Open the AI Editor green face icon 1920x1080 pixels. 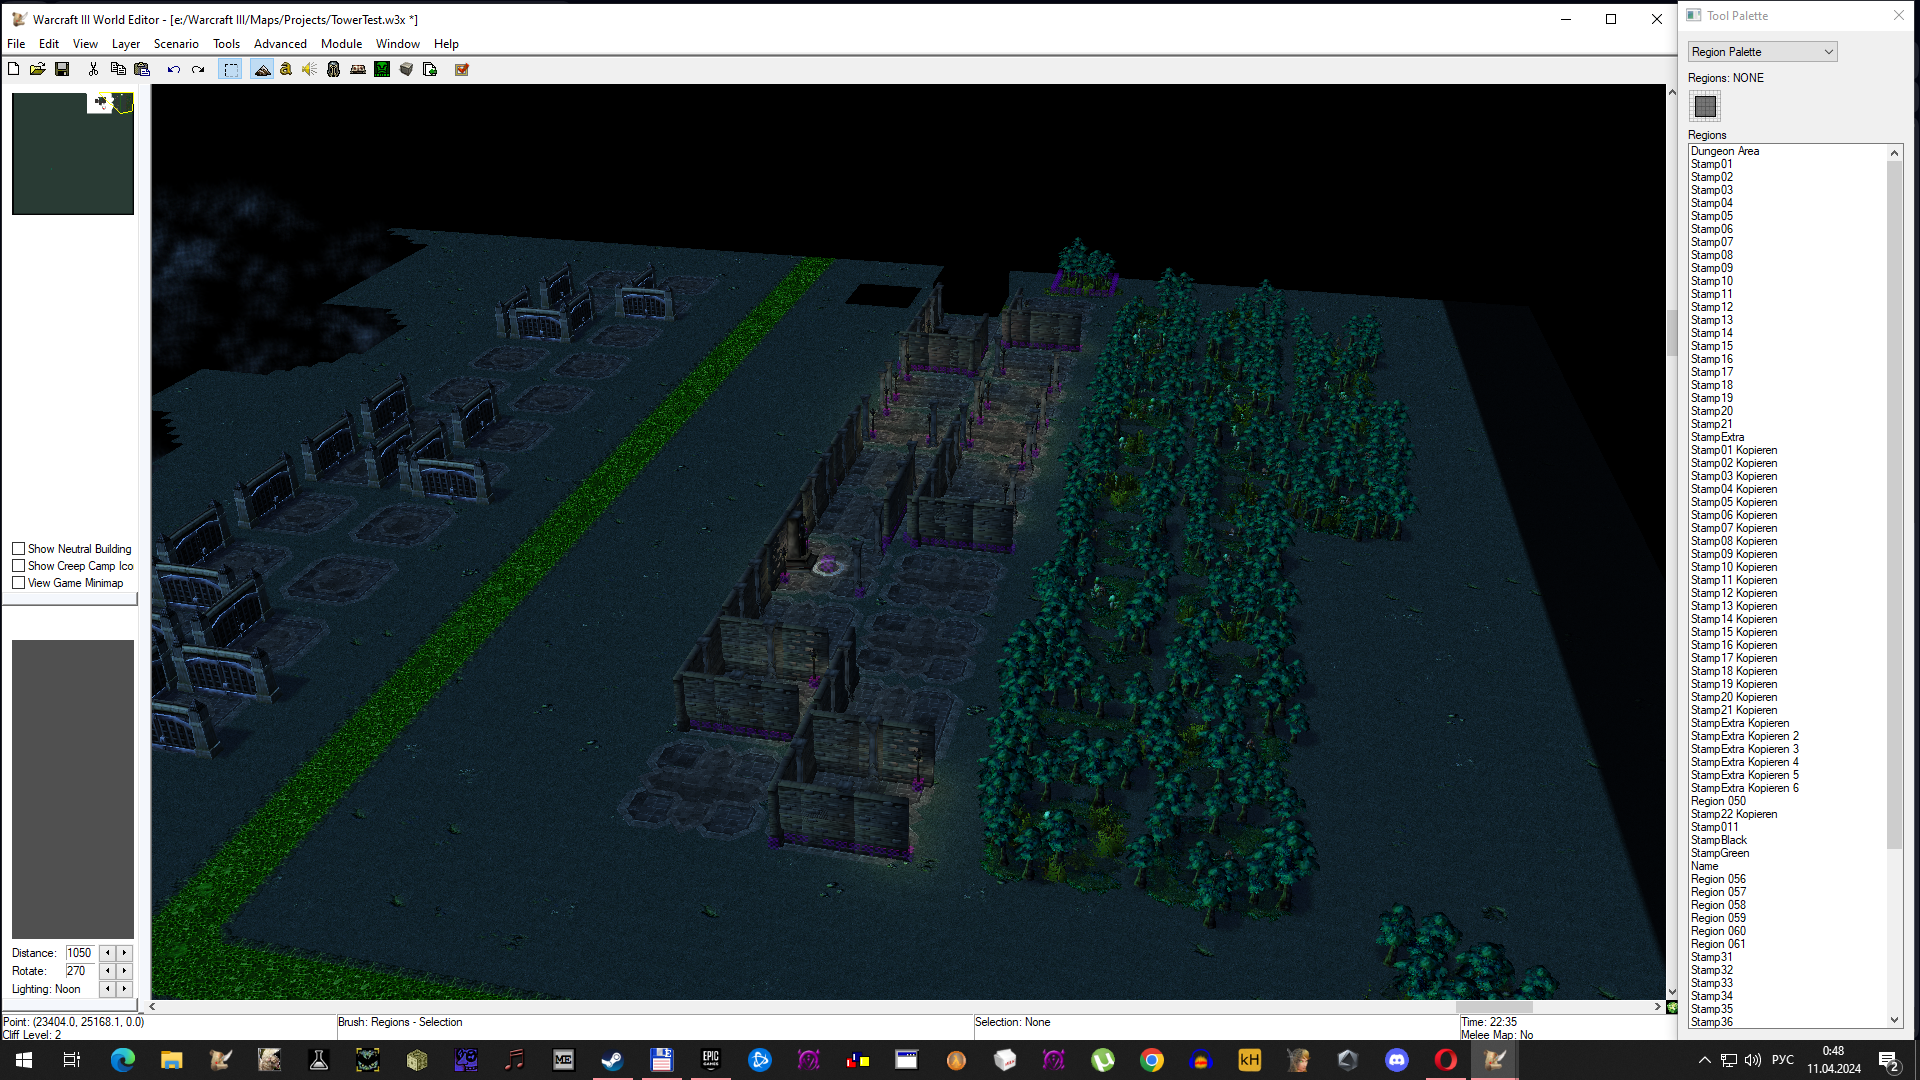382,69
